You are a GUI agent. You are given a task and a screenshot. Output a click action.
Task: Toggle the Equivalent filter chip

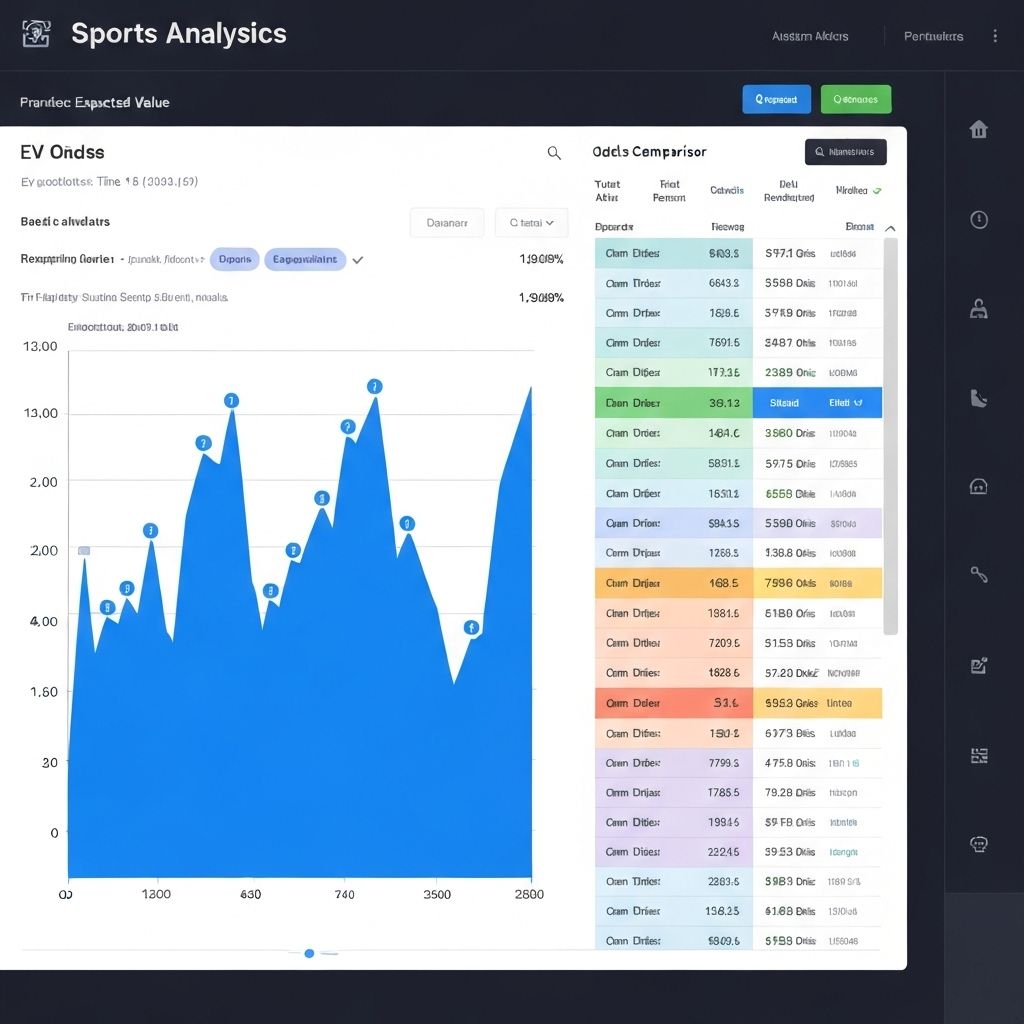tap(305, 259)
